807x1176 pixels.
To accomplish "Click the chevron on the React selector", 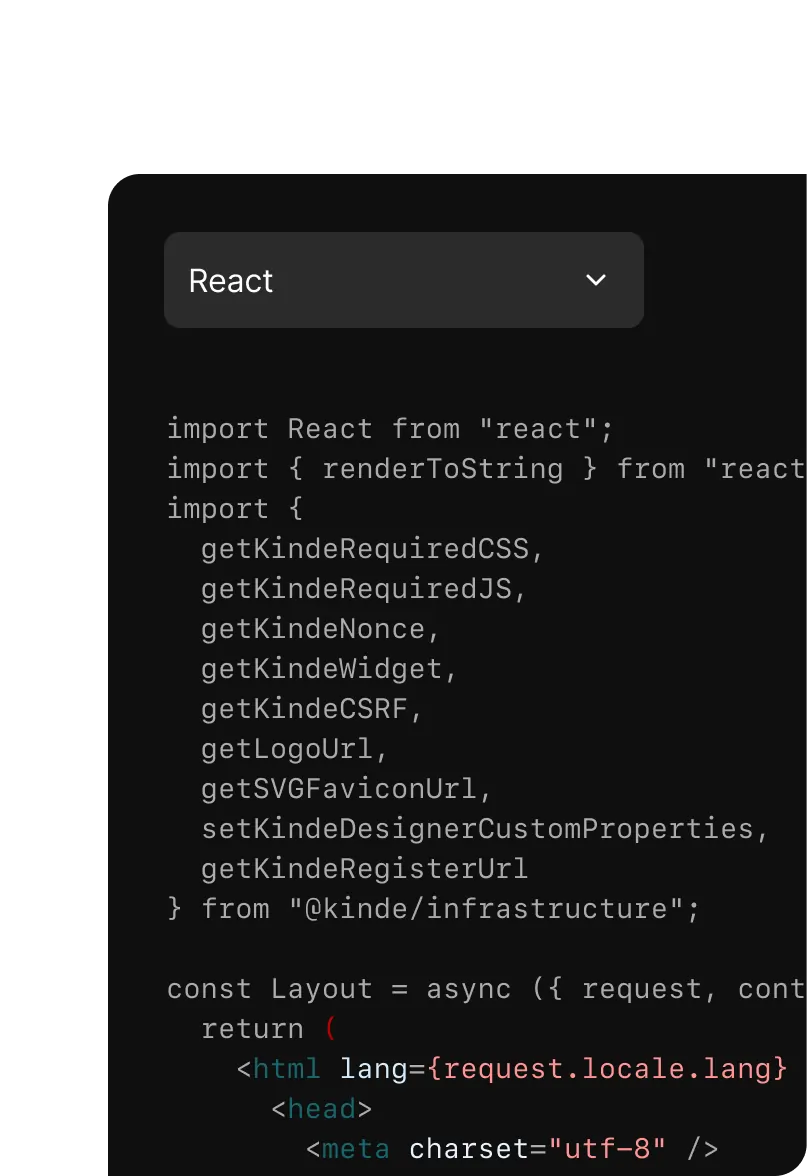I will coord(596,281).
